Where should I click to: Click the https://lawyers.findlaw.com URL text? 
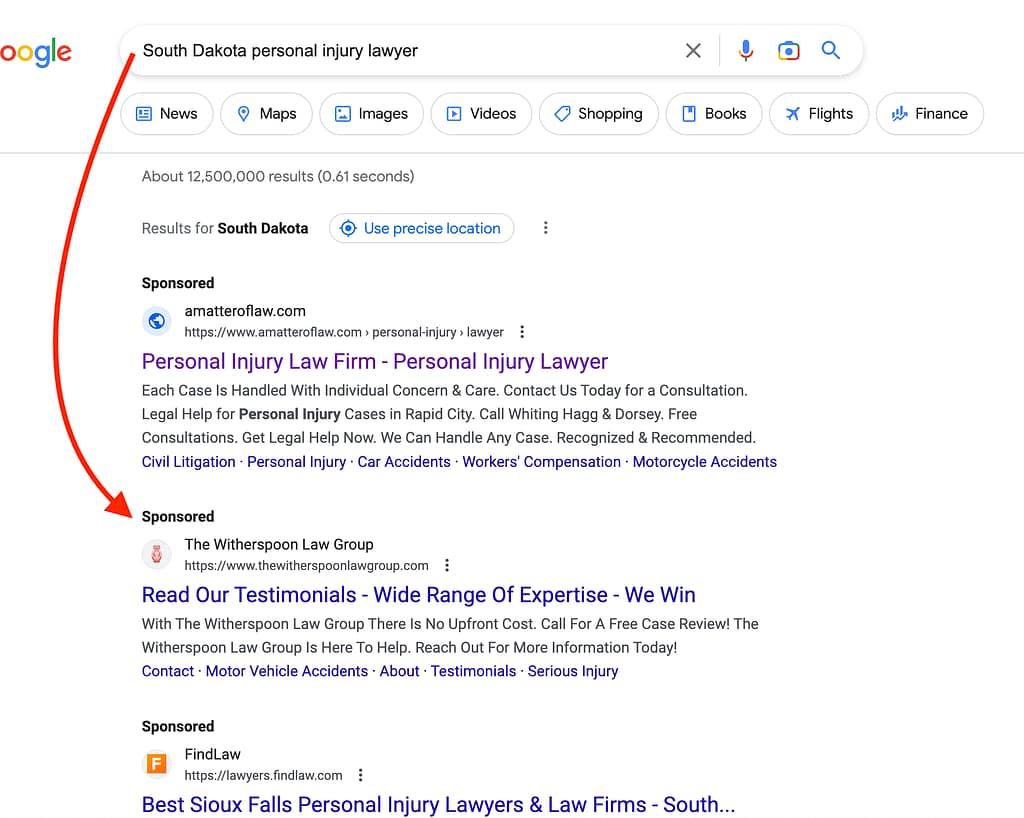(263, 775)
